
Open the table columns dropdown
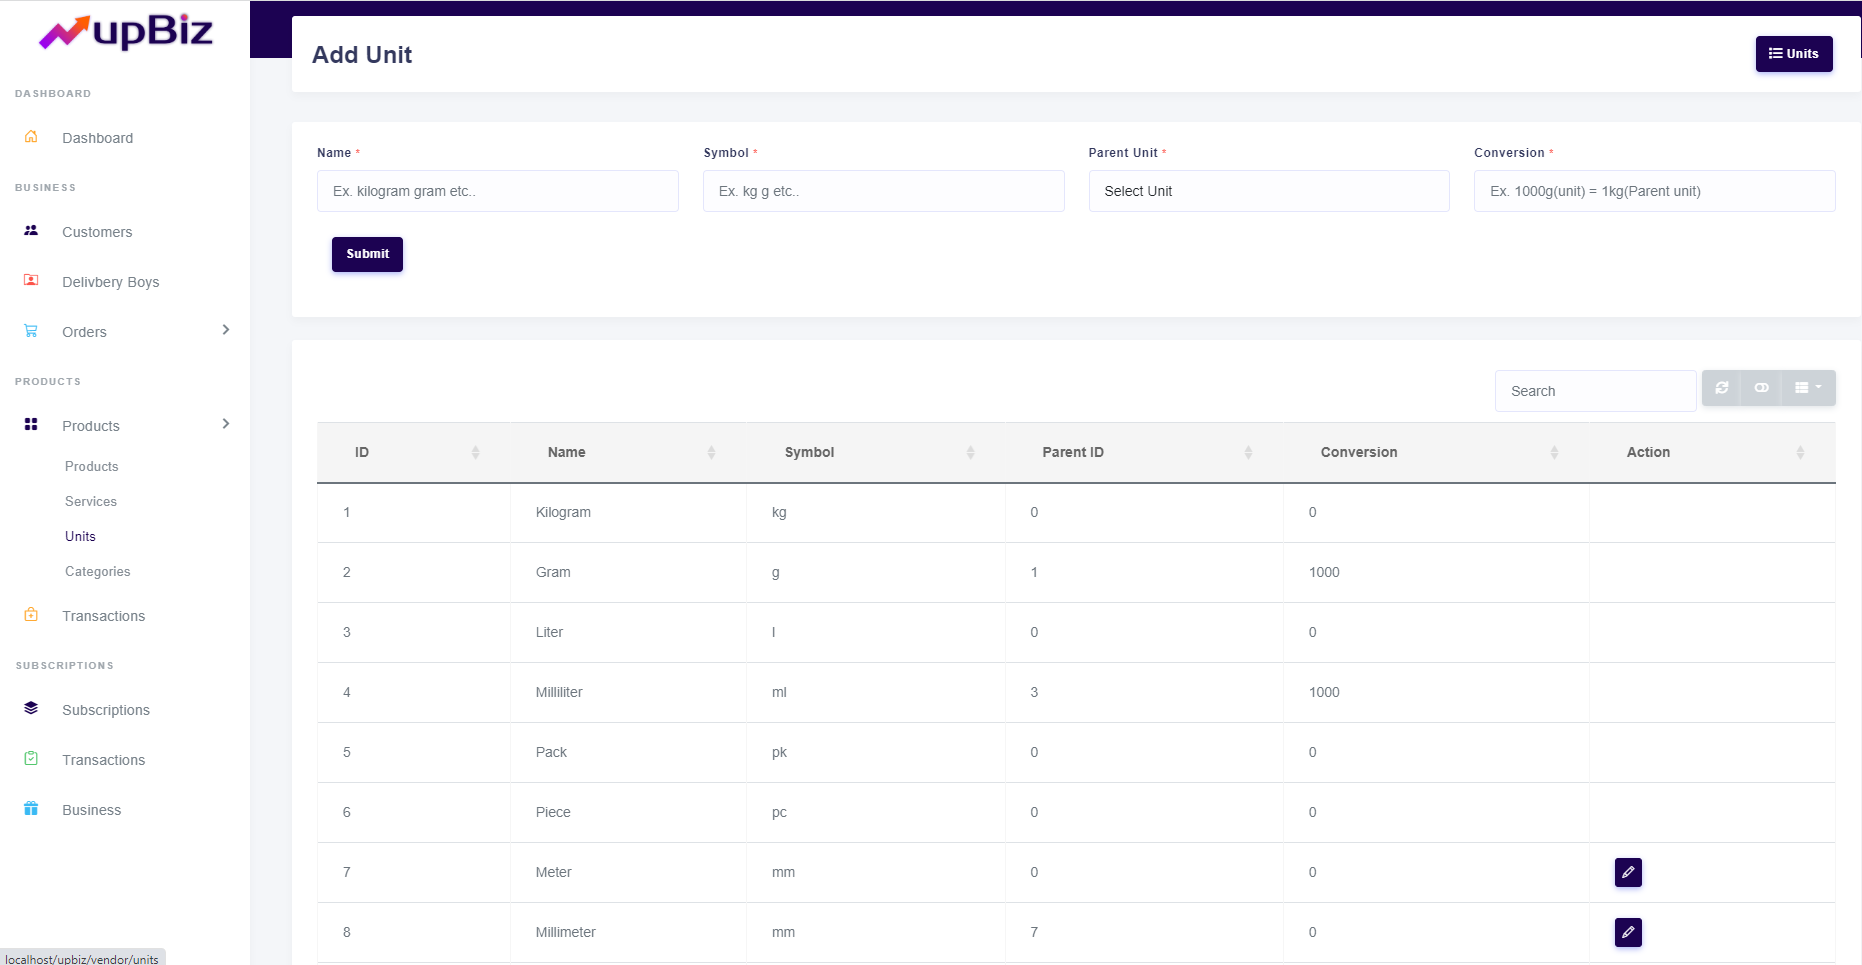pyautogui.click(x=1807, y=388)
